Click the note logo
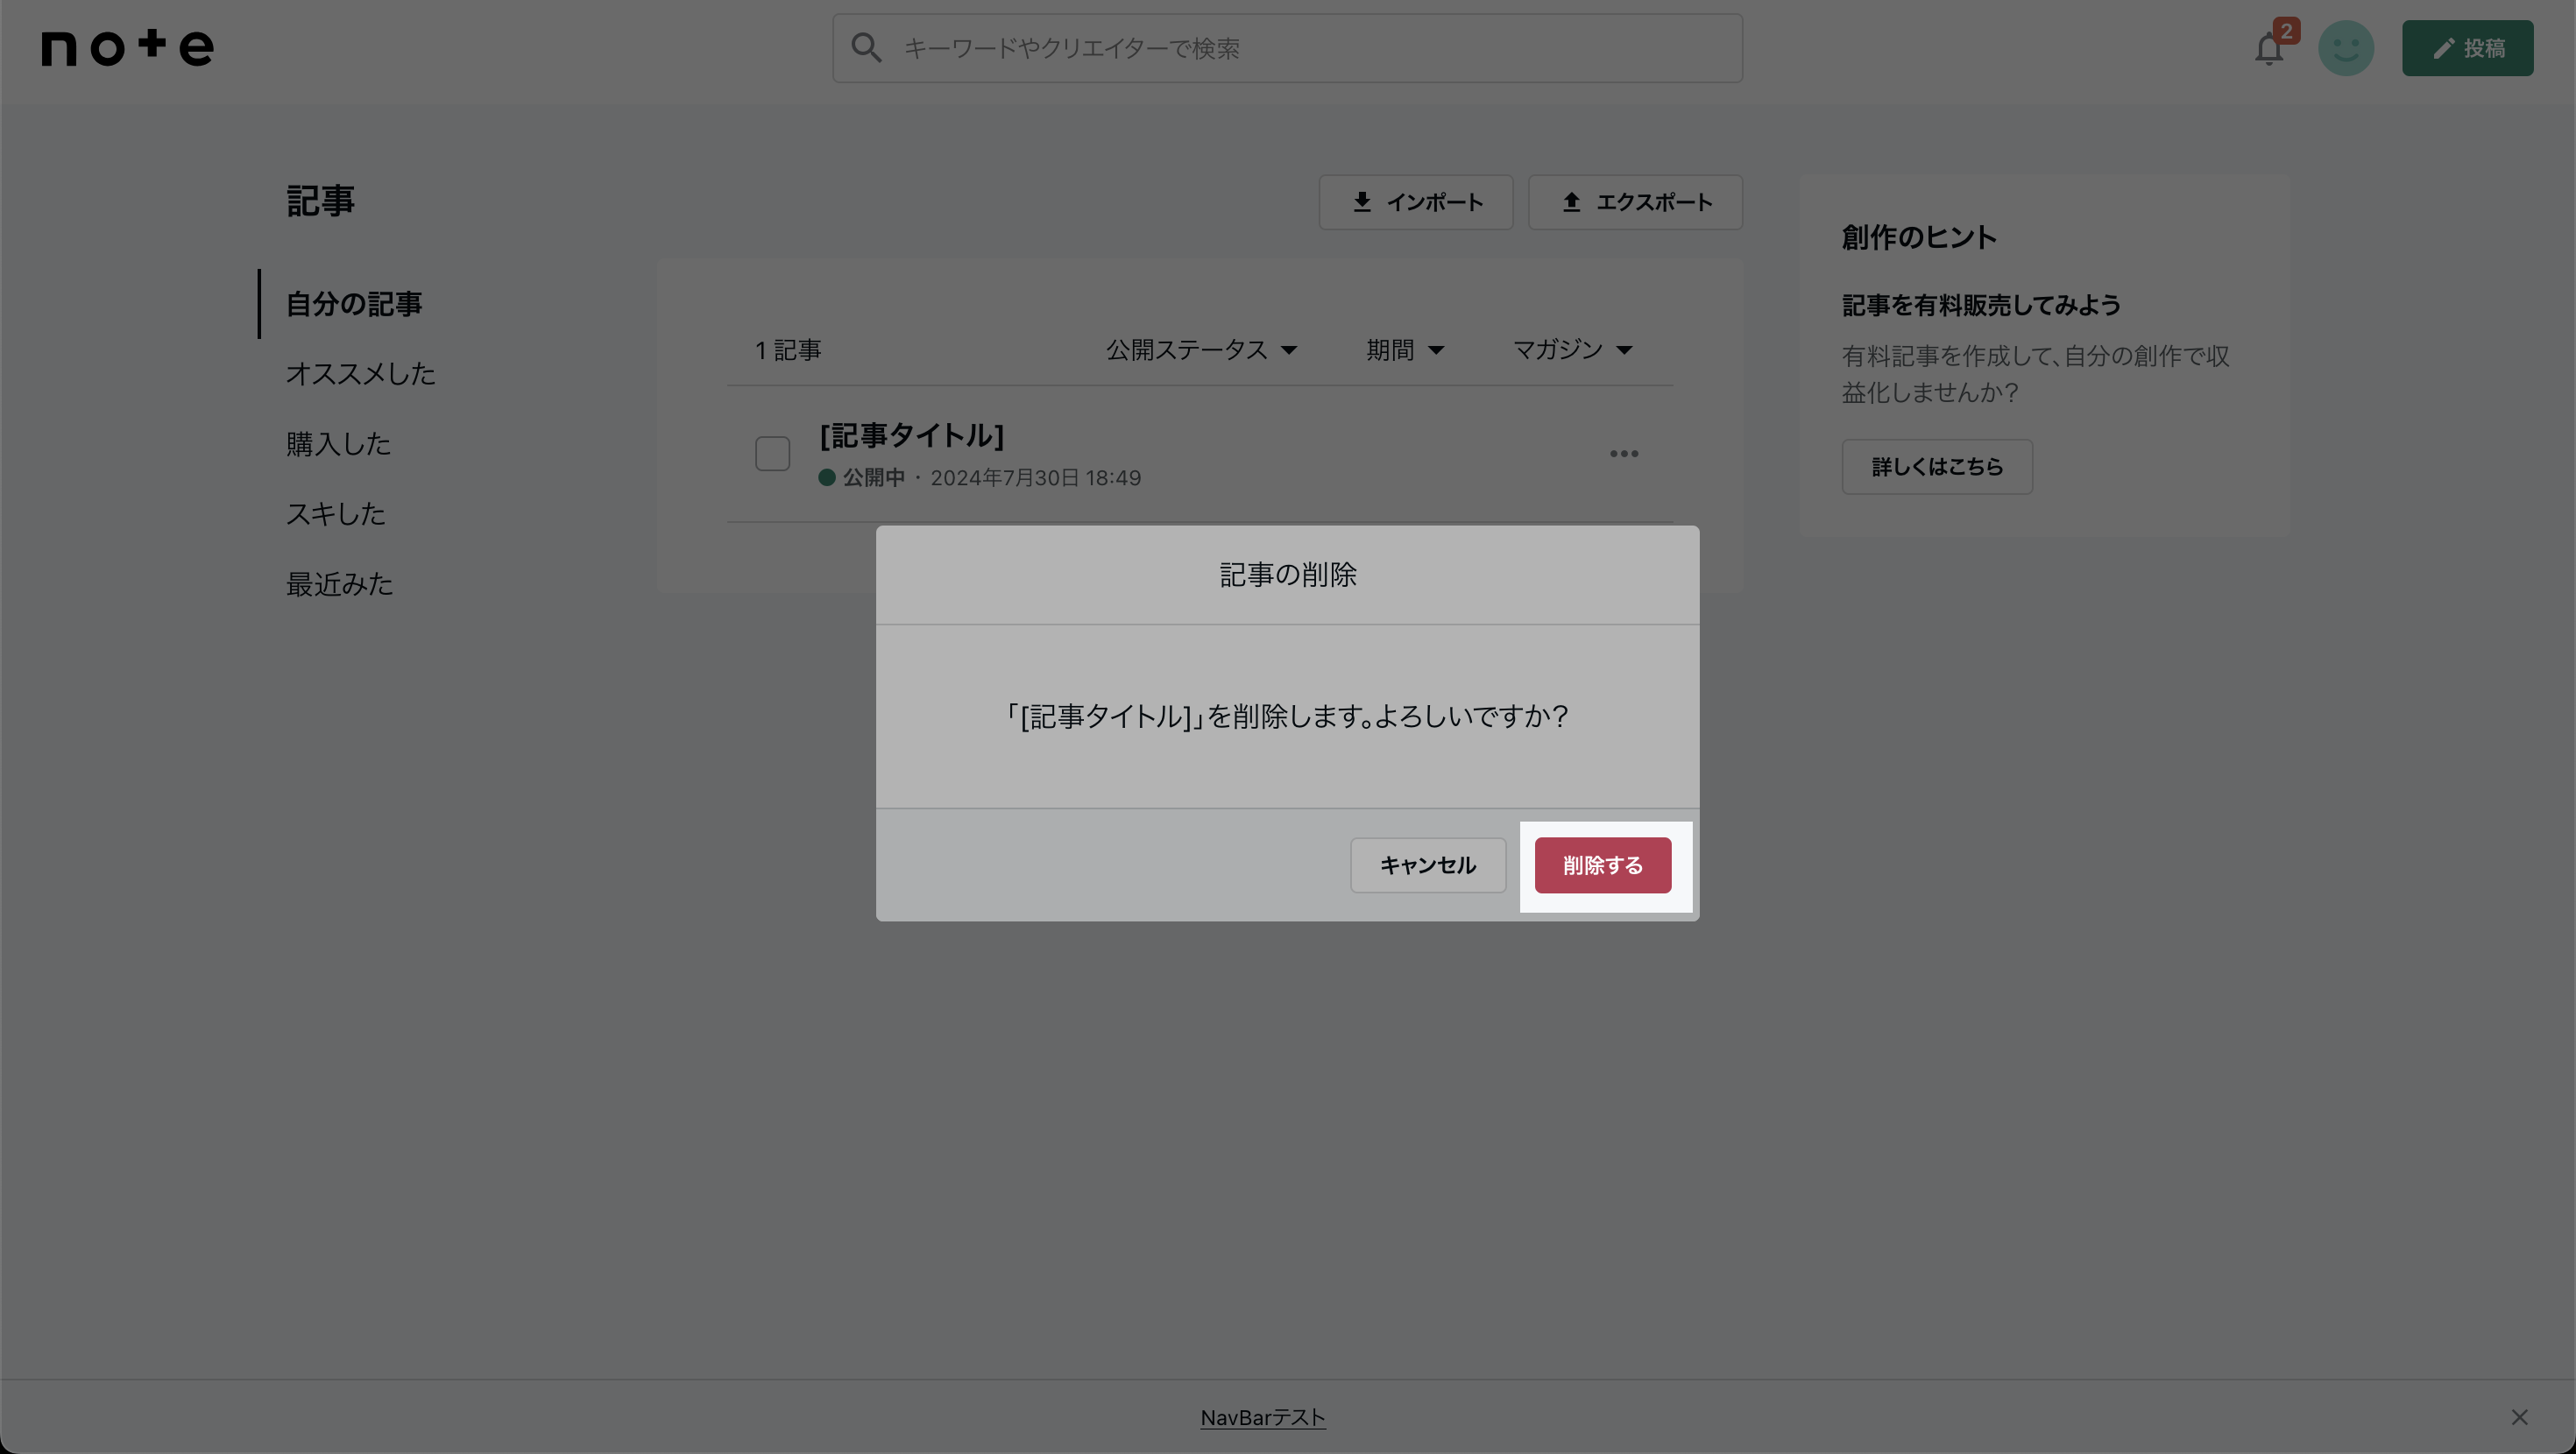This screenshot has width=2576, height=1454. [127, 47]
